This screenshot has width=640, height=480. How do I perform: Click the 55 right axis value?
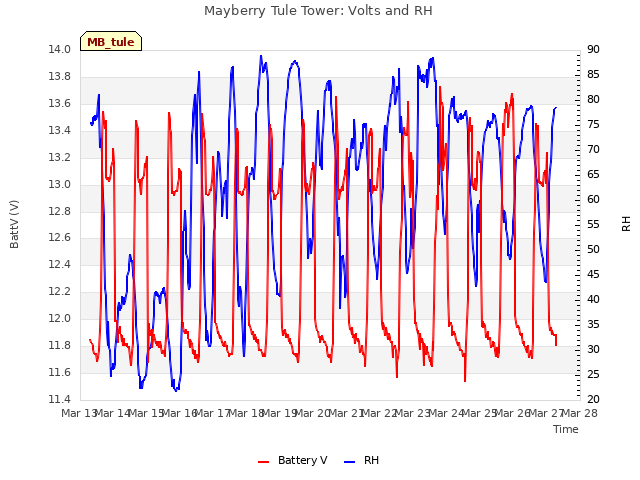point(593,224)
